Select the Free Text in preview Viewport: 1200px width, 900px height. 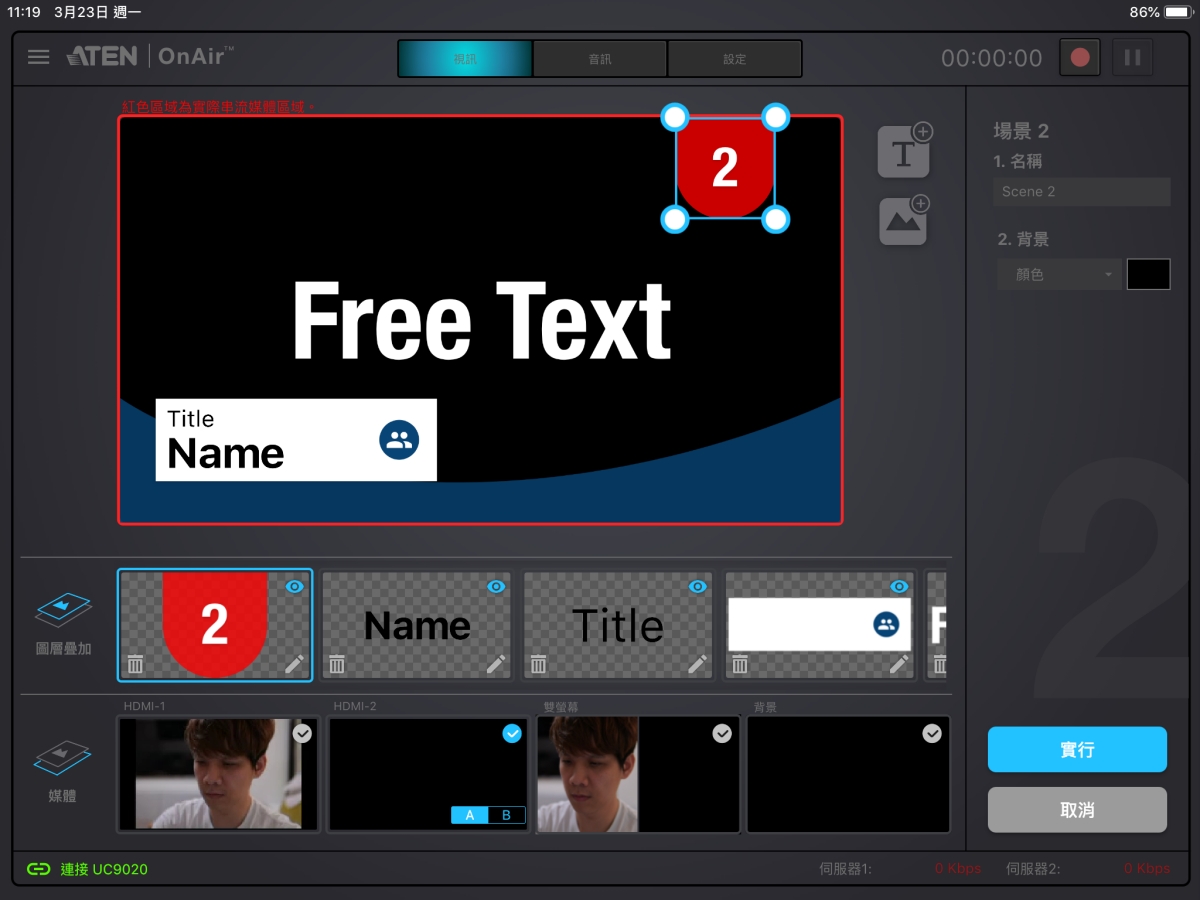481,320
